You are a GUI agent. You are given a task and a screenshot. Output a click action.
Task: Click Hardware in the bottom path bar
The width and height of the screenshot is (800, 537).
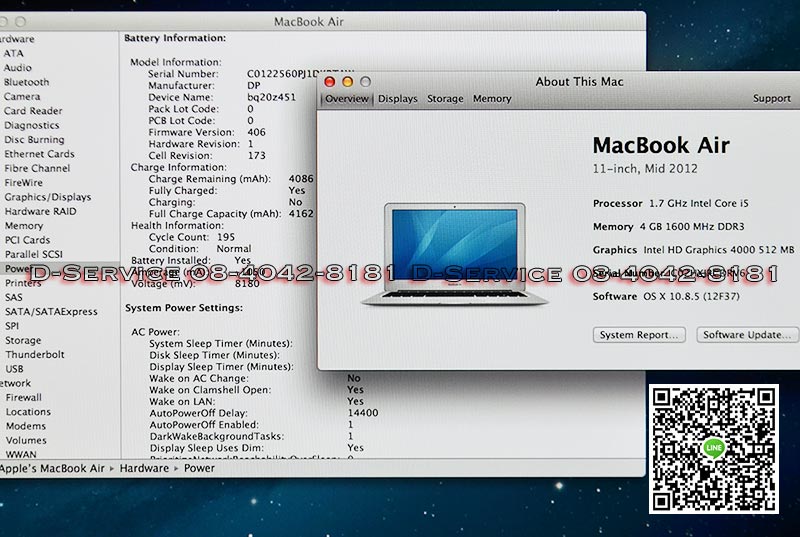tap(144, 468)
